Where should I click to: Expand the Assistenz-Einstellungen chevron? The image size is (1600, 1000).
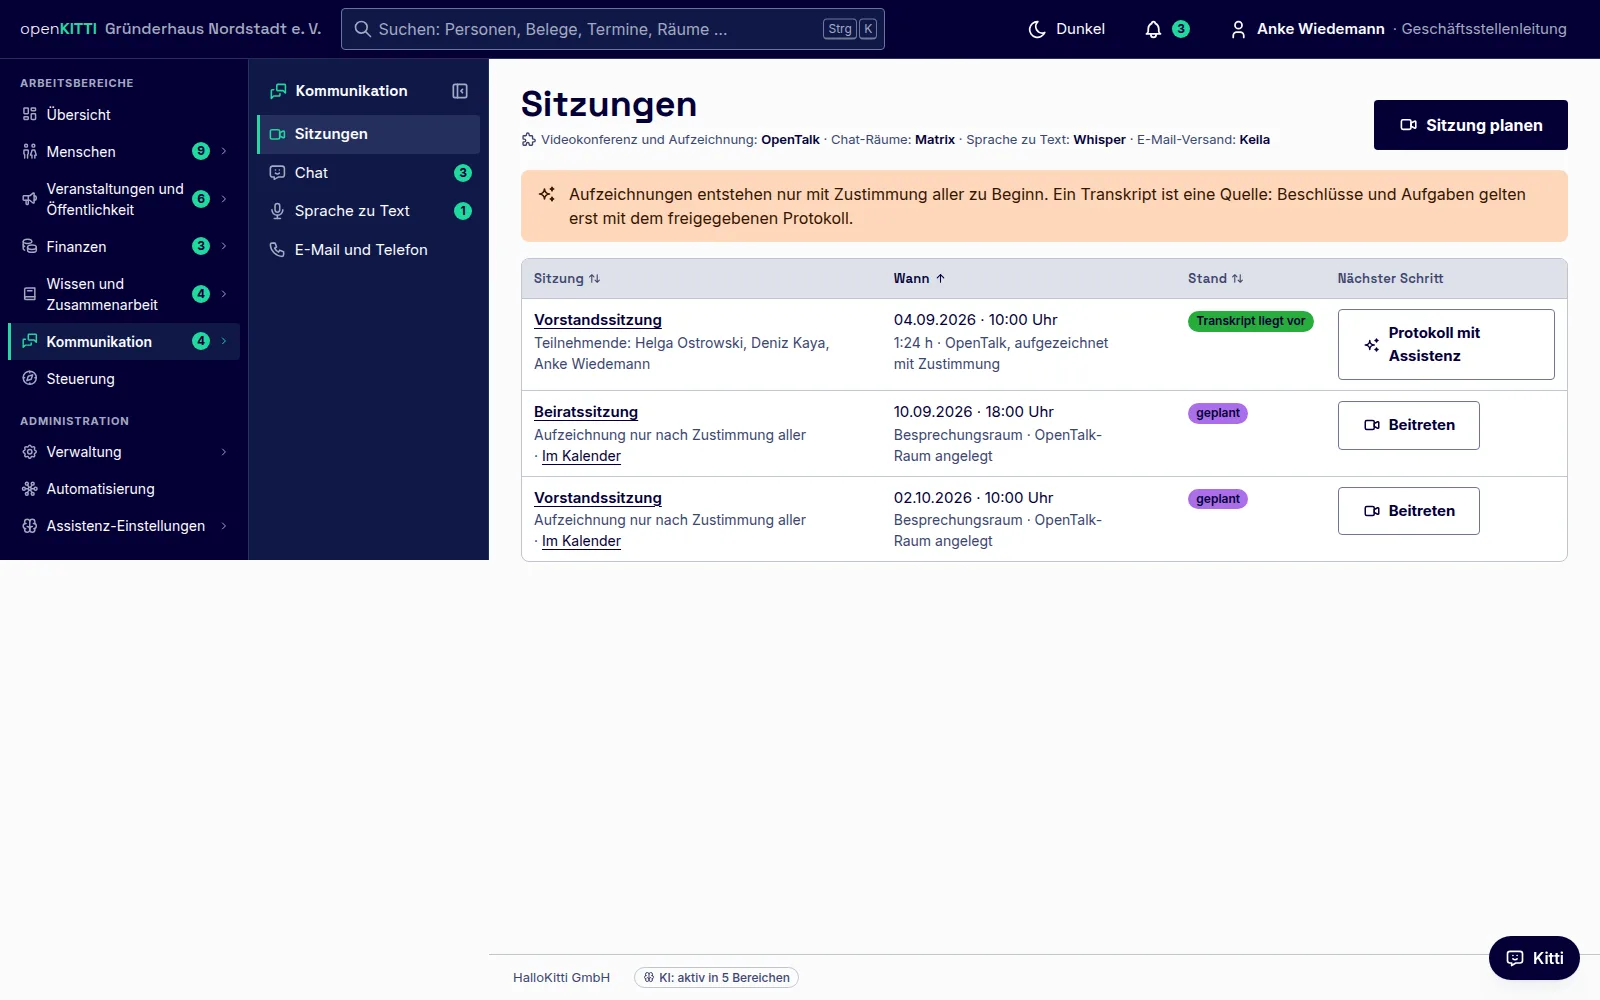224,526
